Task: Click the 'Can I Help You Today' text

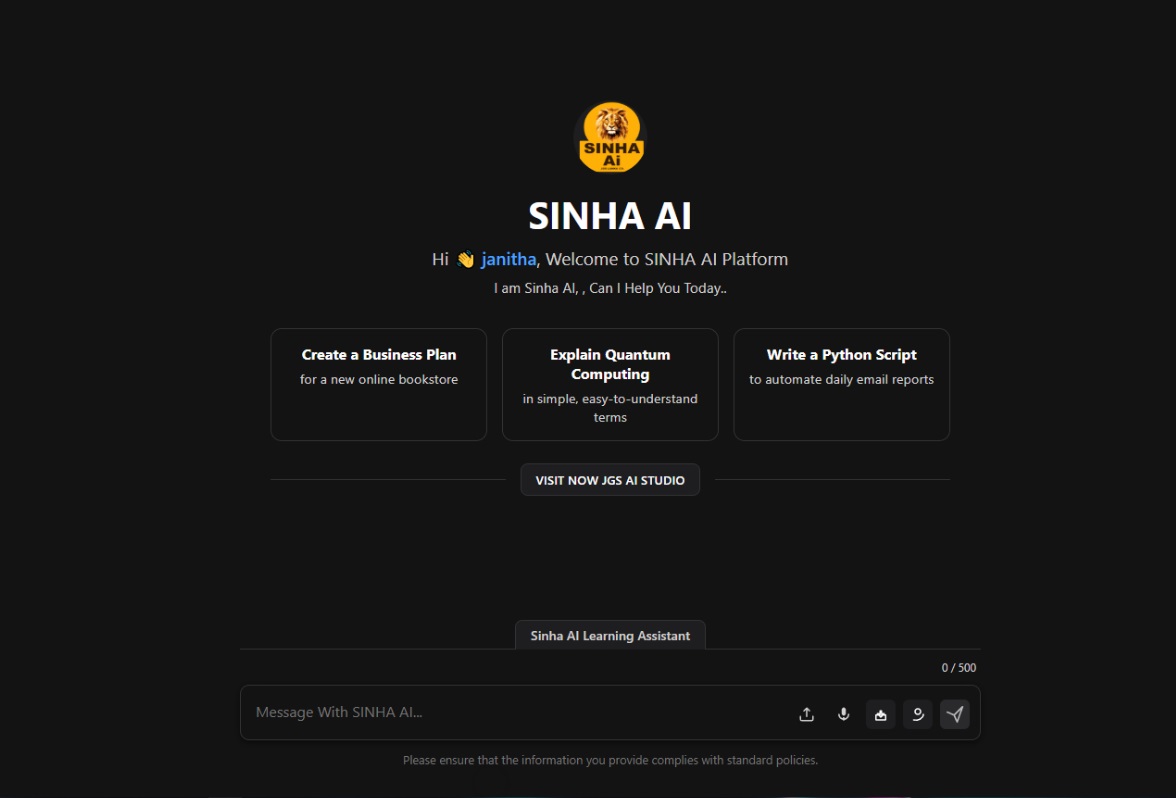Action: 658,288
